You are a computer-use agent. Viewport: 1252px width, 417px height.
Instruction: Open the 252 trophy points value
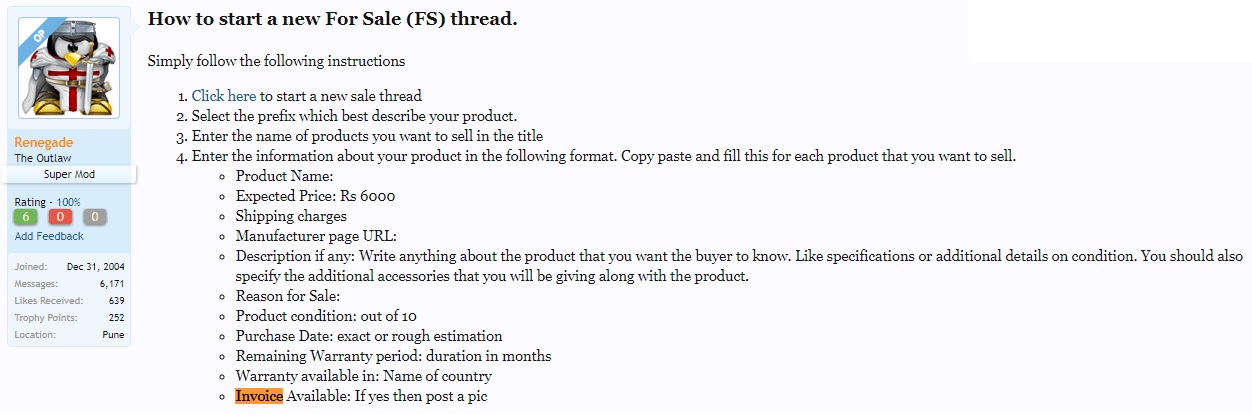tap(116, 318)
